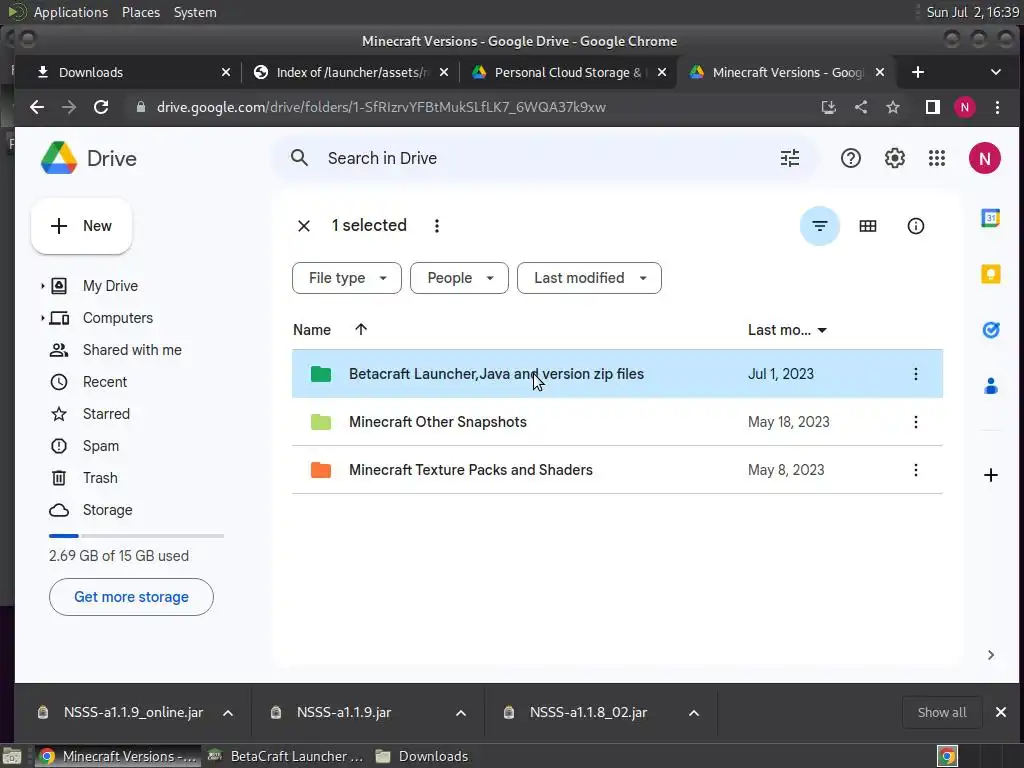Open Drive help and support icon

850,158
